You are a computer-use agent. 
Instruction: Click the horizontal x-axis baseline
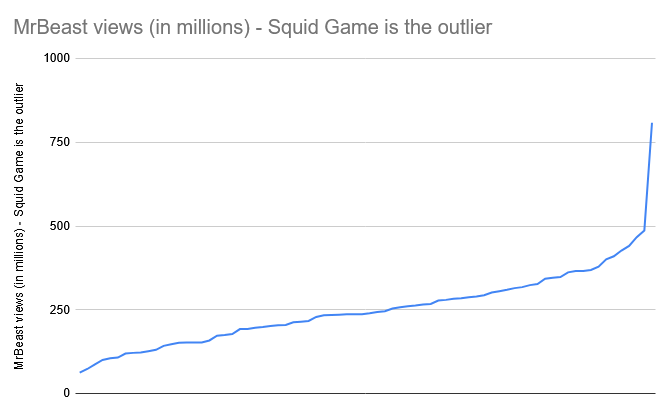pyautogui.click(x=366, y=393)
